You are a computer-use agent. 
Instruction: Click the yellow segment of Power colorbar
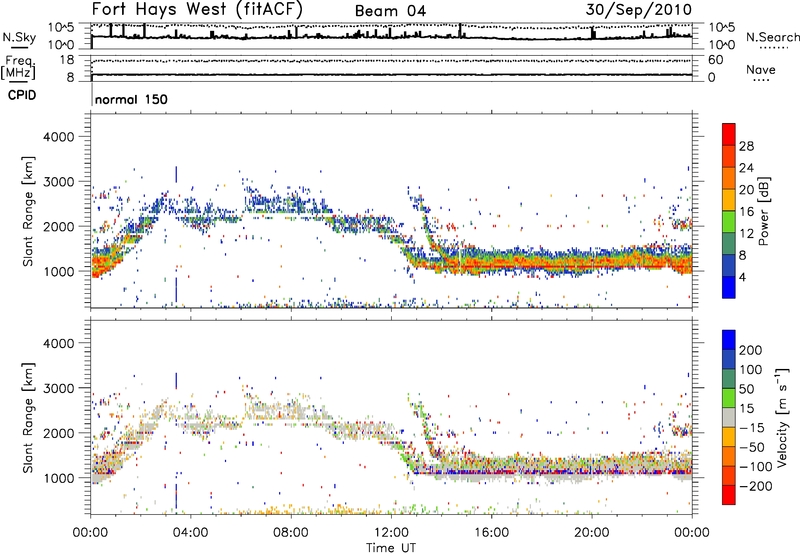tap(729, 200)
